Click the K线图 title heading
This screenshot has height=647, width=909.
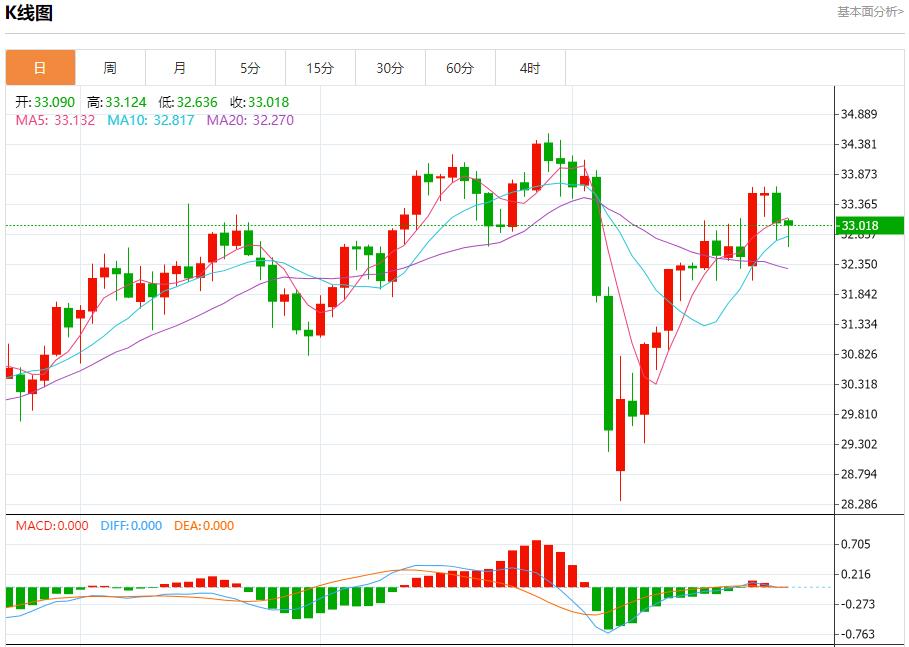tap(31, 13)
